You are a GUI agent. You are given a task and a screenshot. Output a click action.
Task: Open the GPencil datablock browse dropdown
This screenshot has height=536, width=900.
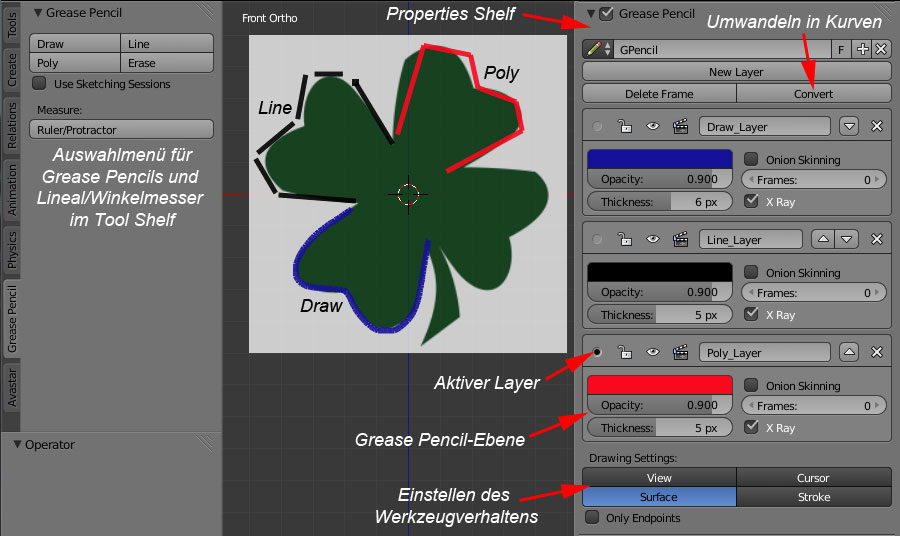point(599,49)
